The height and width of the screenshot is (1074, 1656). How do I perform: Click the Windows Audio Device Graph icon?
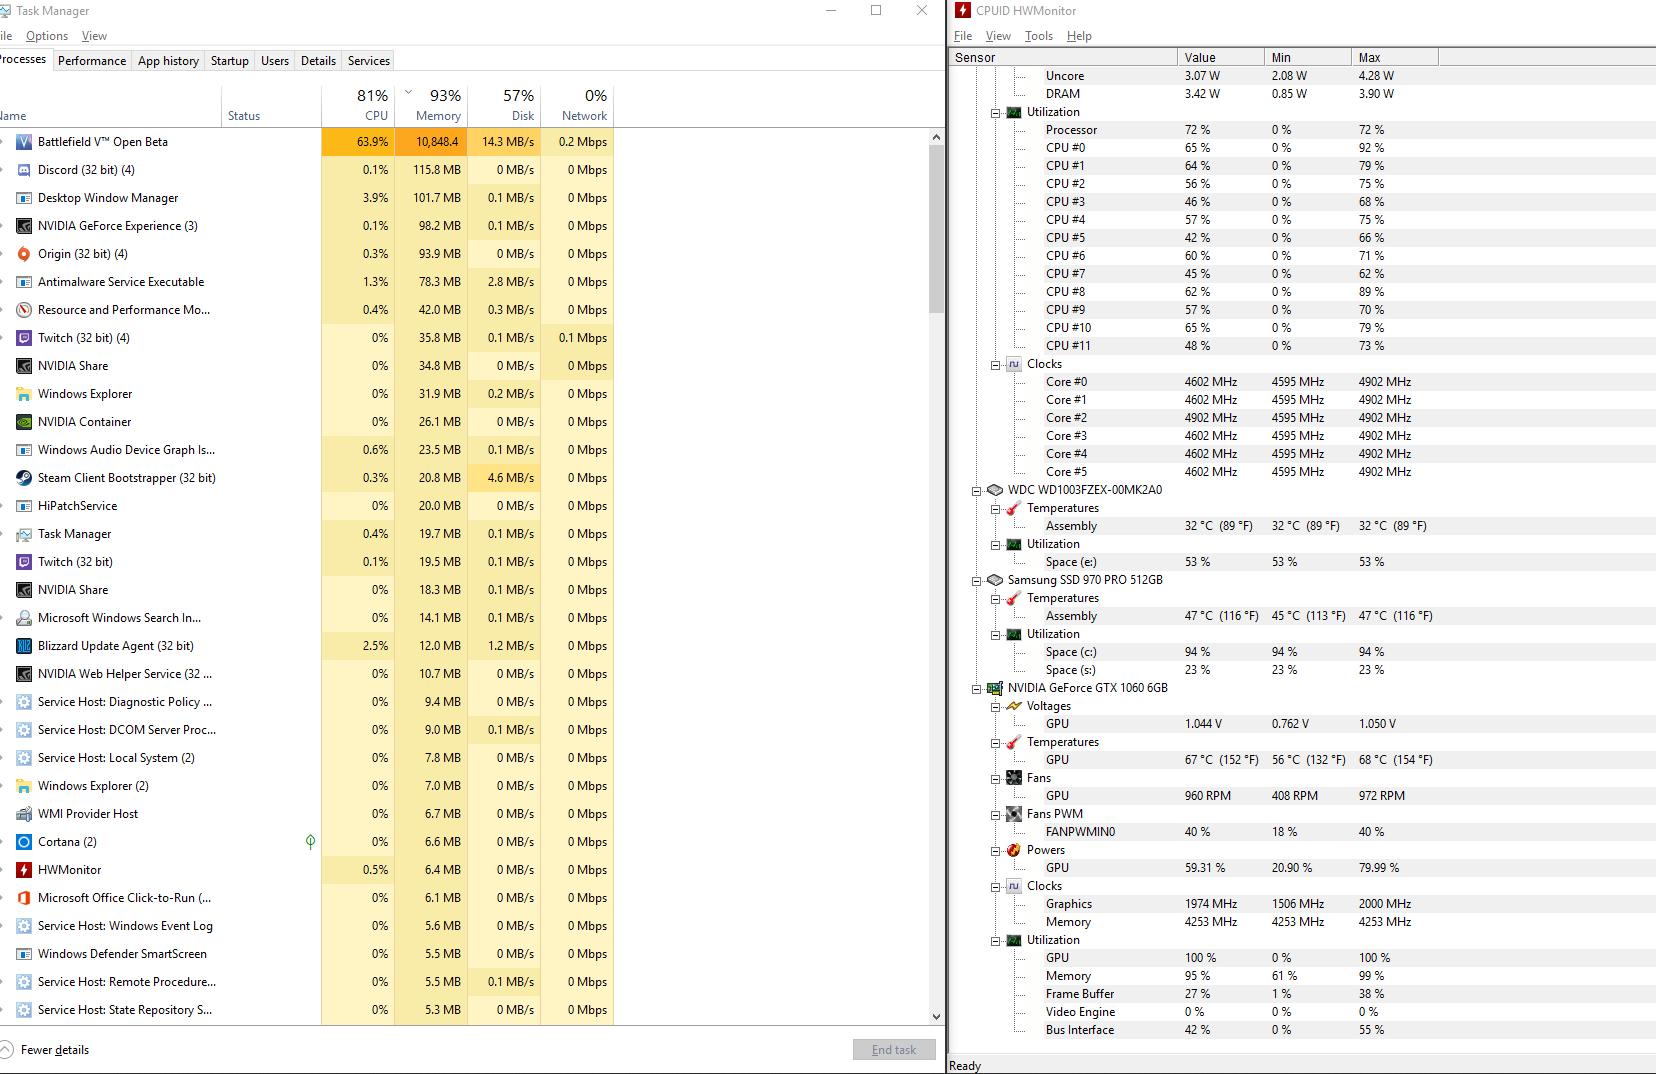(x=24, y=450)
